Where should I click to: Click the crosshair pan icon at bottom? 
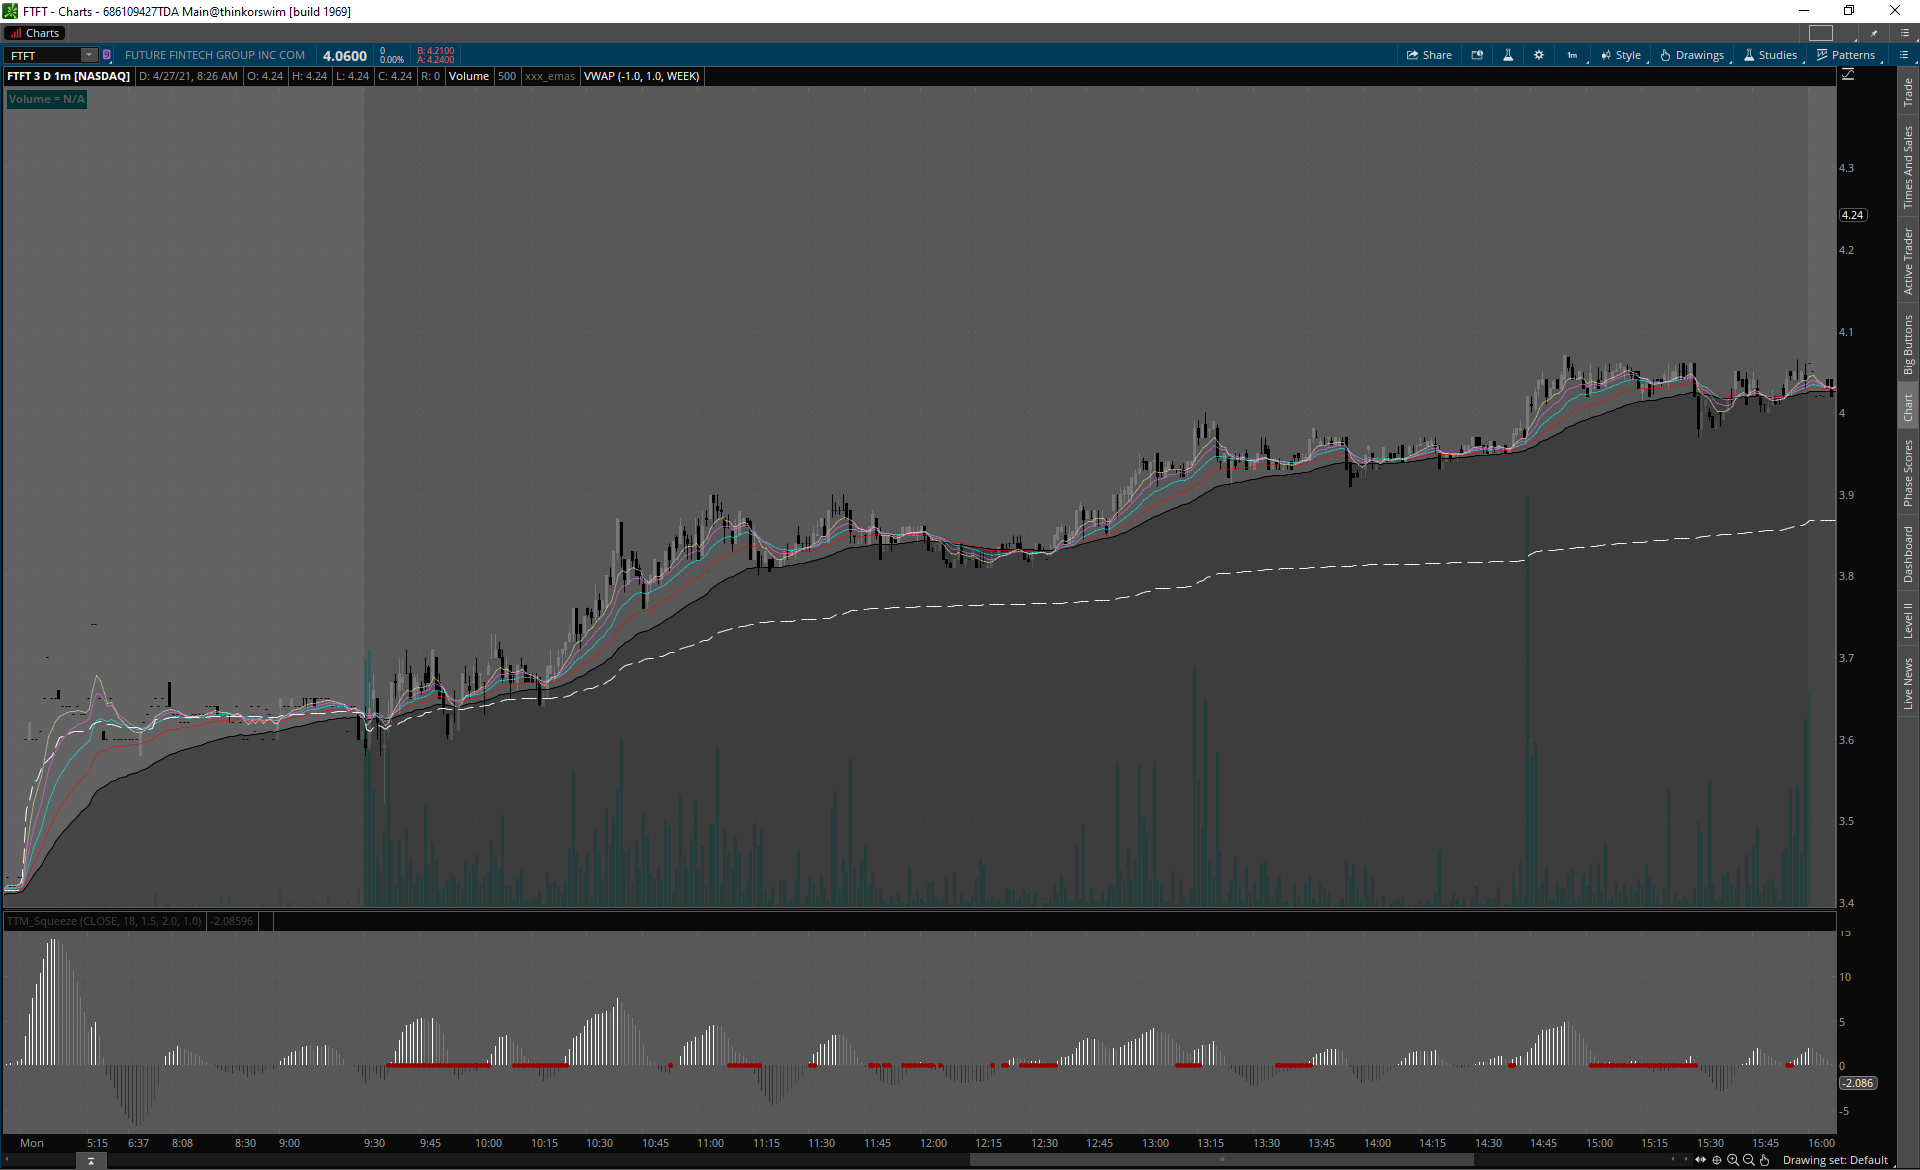[1717, 1160]
